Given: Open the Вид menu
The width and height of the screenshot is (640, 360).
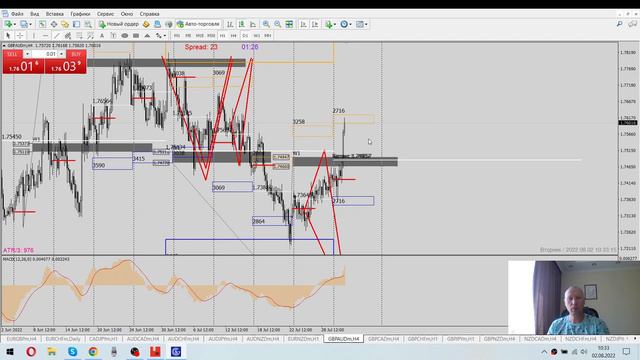Looking at the screenshot, I should [35, 14].
